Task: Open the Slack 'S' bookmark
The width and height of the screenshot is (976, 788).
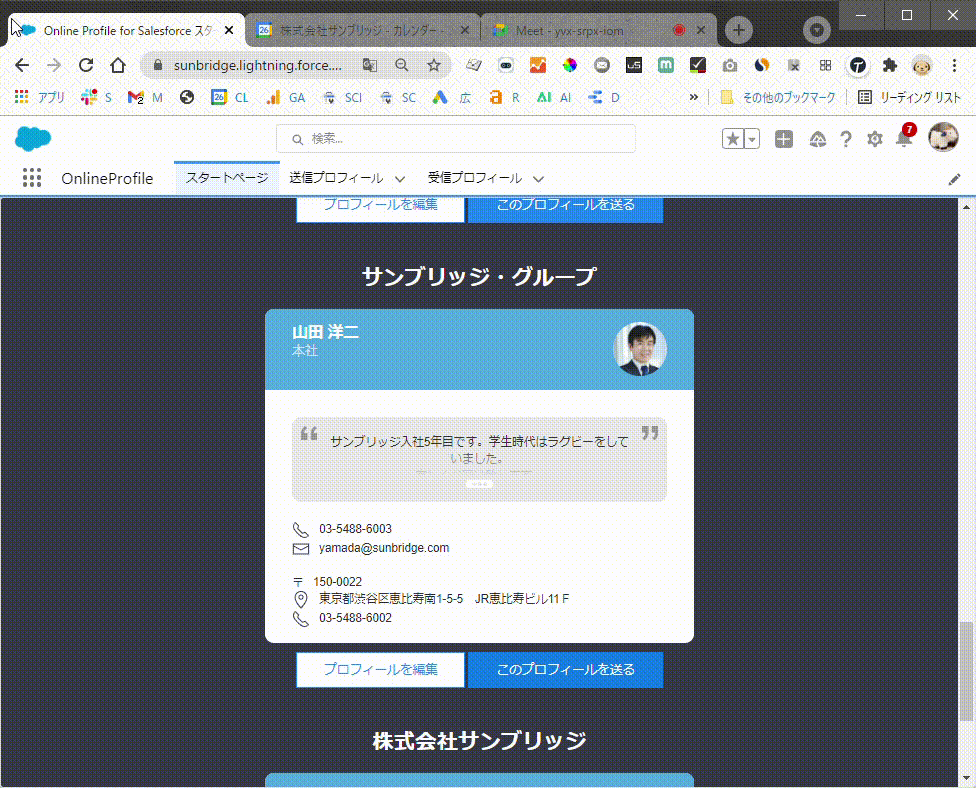Action: 96,97
